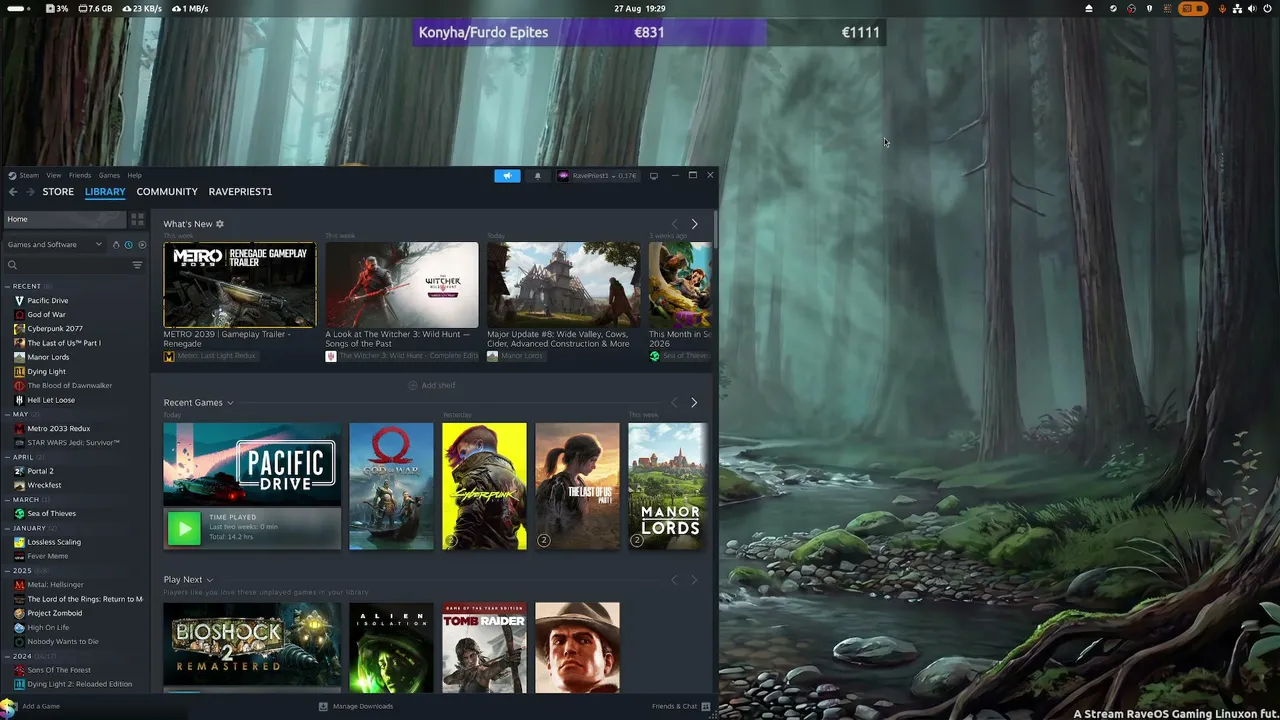Go forward with the right arrow
Viewport: 1280px width, 720px height.
point(30,191)
